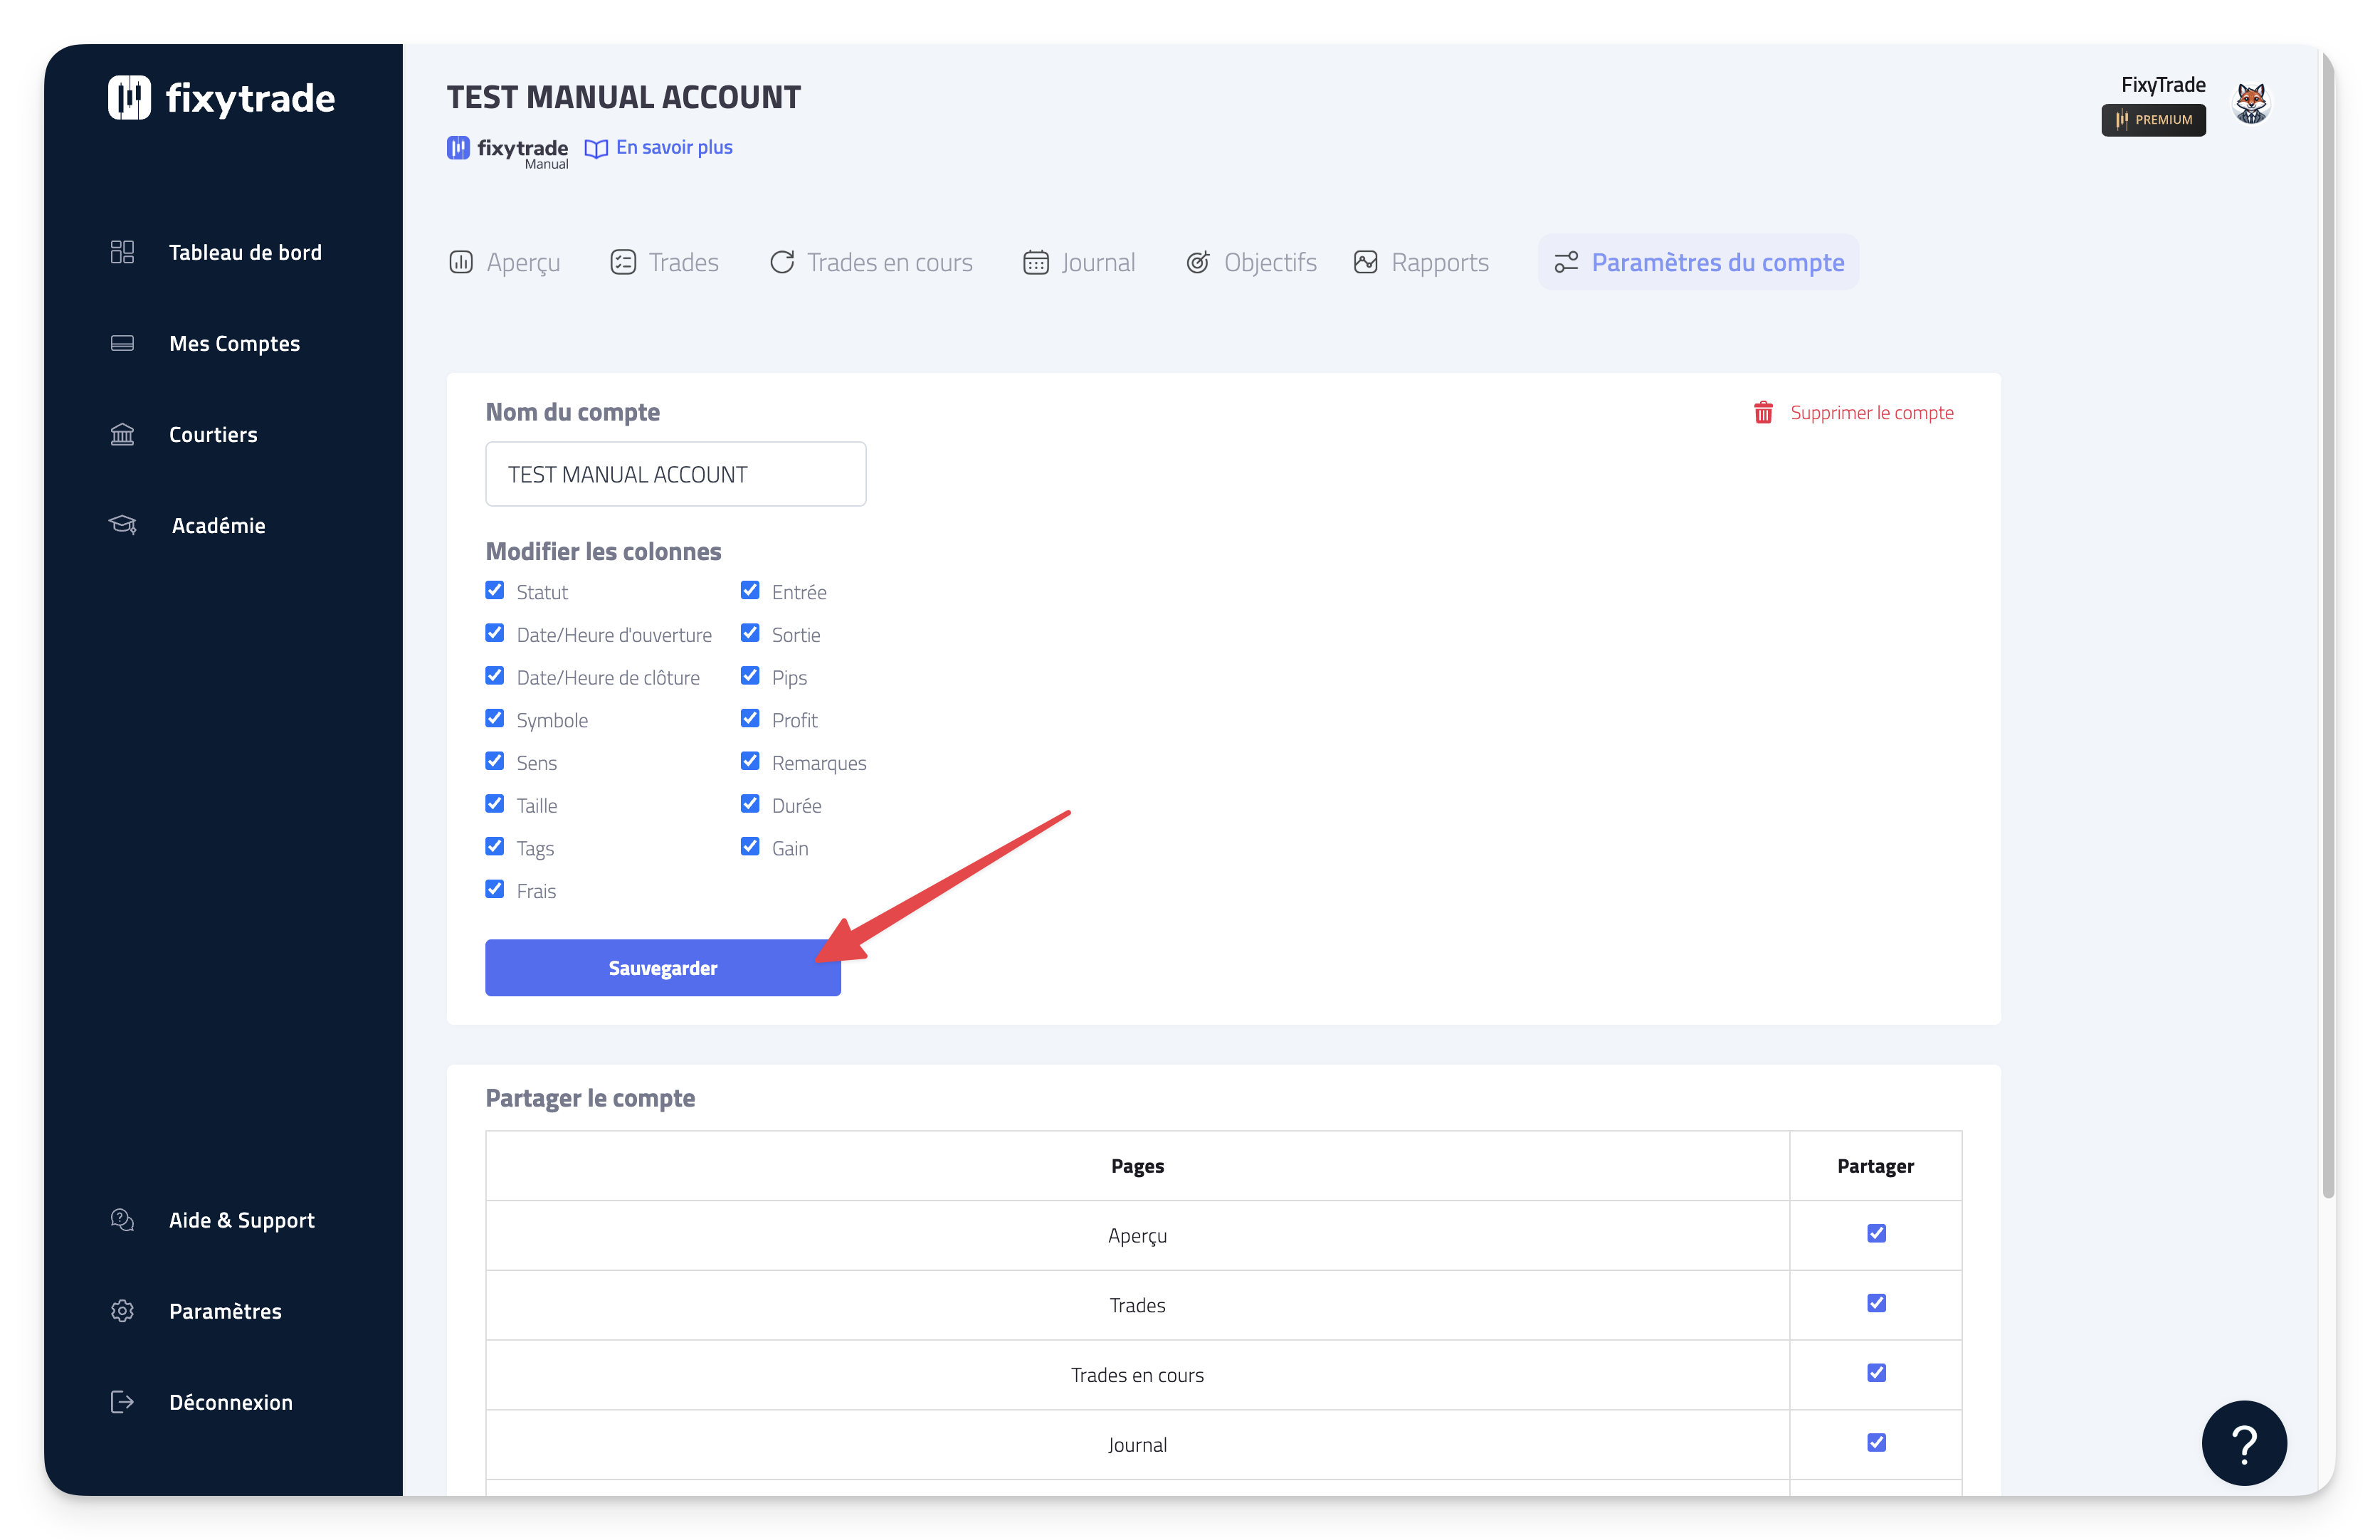This screenshot has width=2380, height=1540.
Task: Disable sharing for Trades en cours page
Action: 1876,1373
